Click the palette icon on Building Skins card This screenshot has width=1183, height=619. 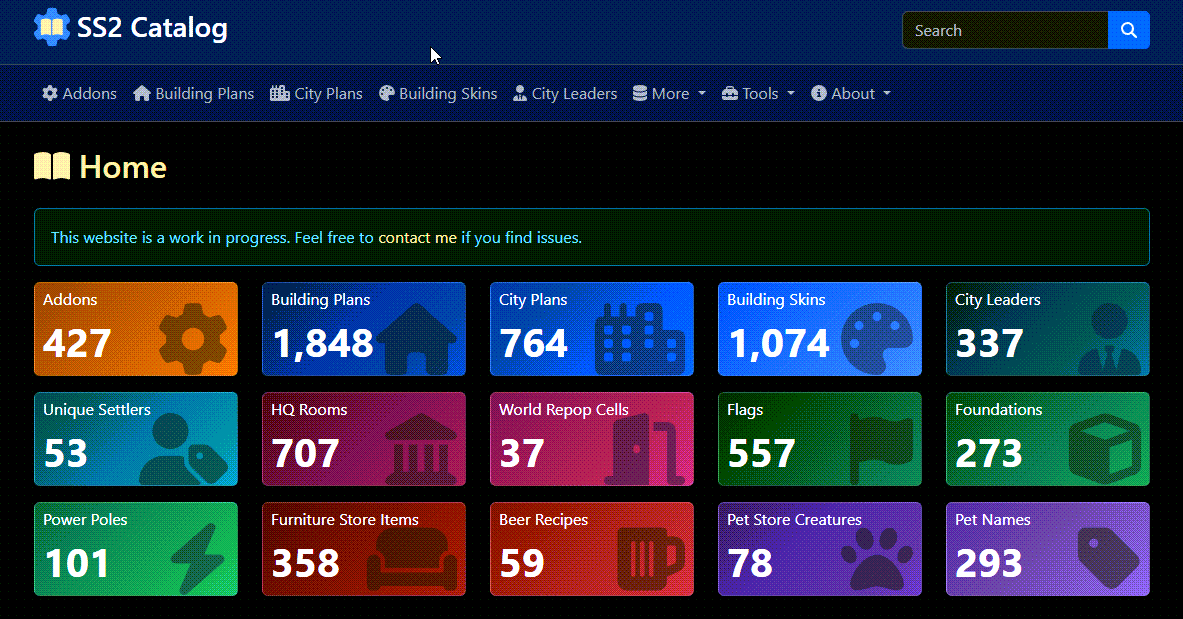pos(877,339)
